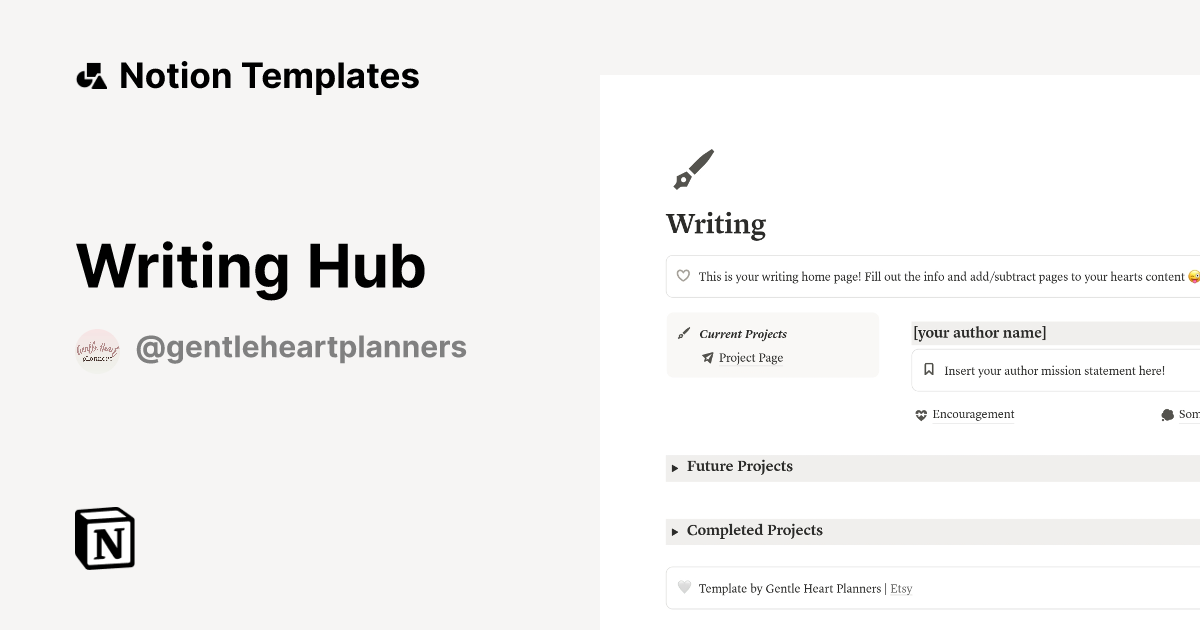Screen dimensions: 1200x630
Task: Click the [your author name] heading field
Action: [x=979, y=332]
